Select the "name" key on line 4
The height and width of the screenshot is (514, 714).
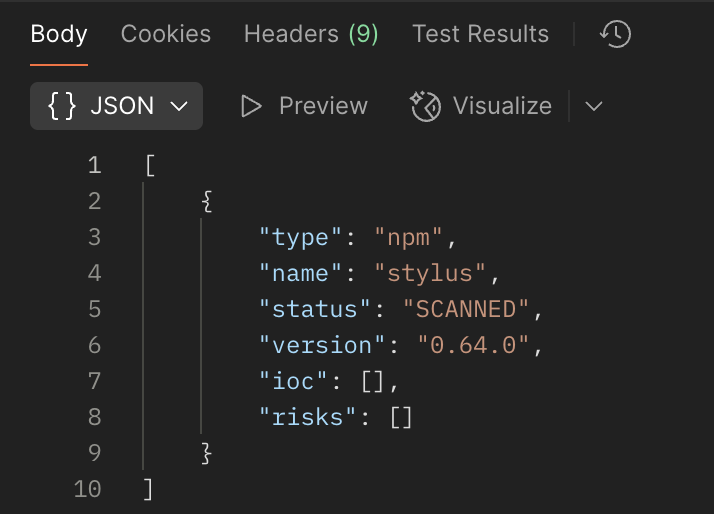click(x=300, y=273)
